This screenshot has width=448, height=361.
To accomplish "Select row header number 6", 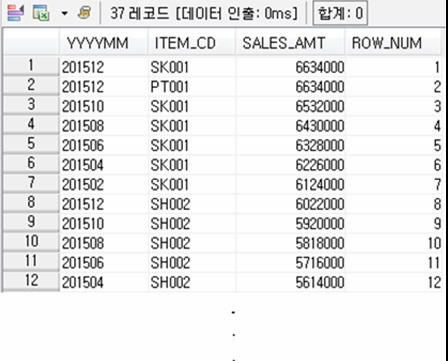I will 31,163.
